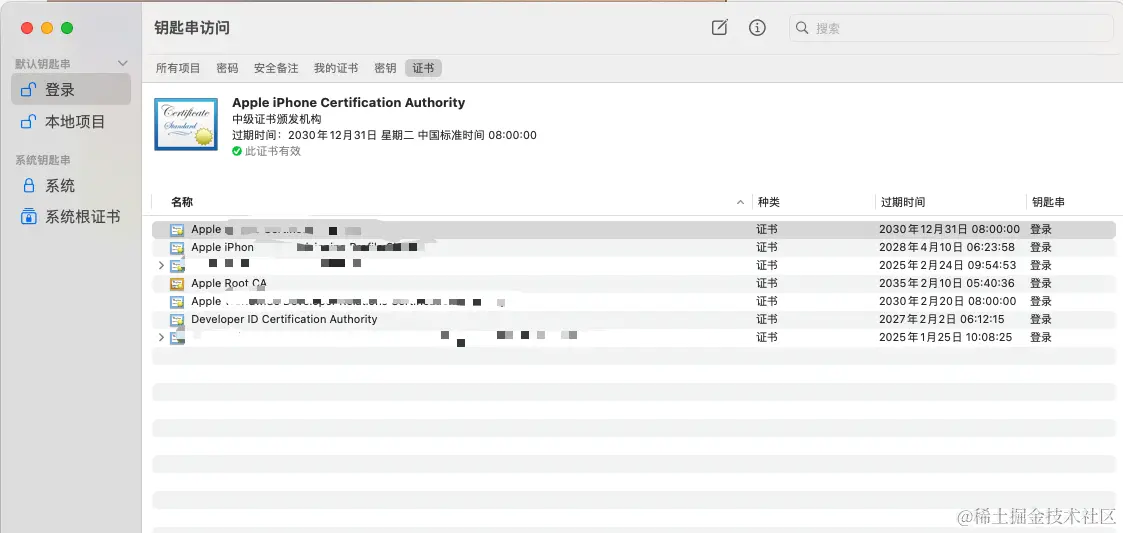Click the green zoom window button
1123x533 pixels.
tap(67, 28)
